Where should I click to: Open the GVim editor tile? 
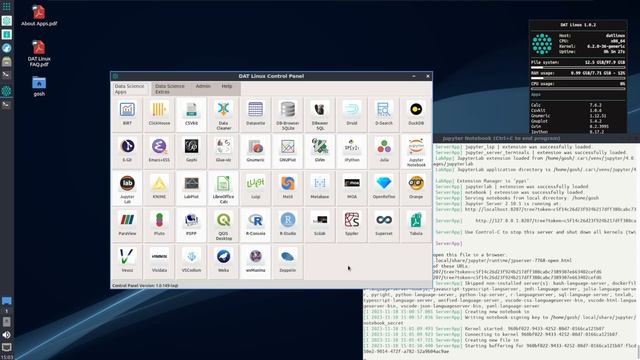click(320, 151)
